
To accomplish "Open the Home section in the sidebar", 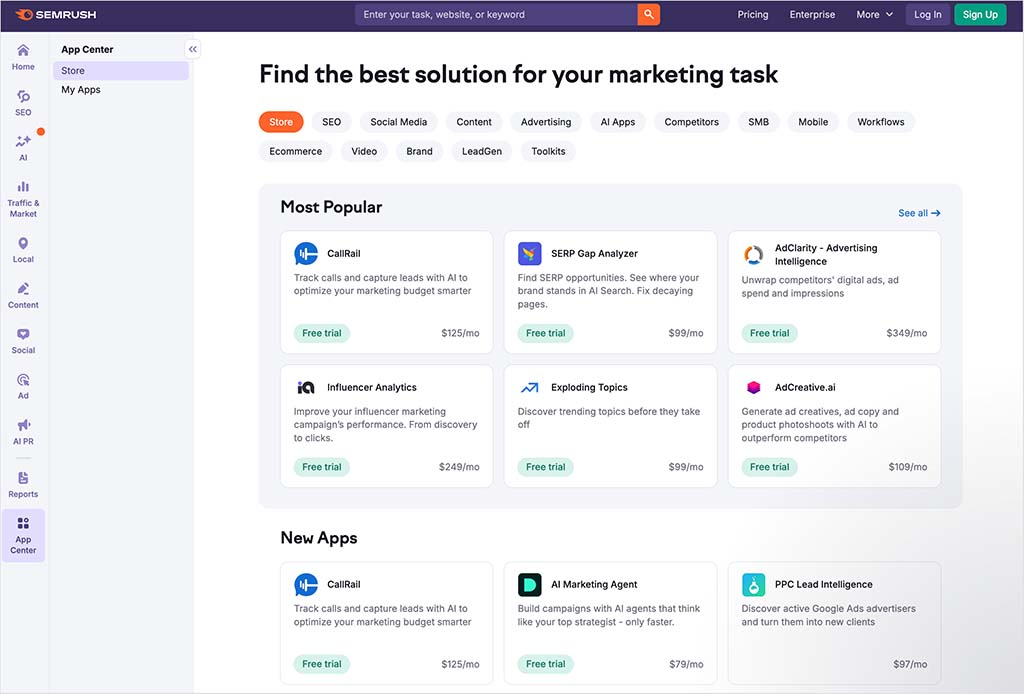I will pos(22,55).
